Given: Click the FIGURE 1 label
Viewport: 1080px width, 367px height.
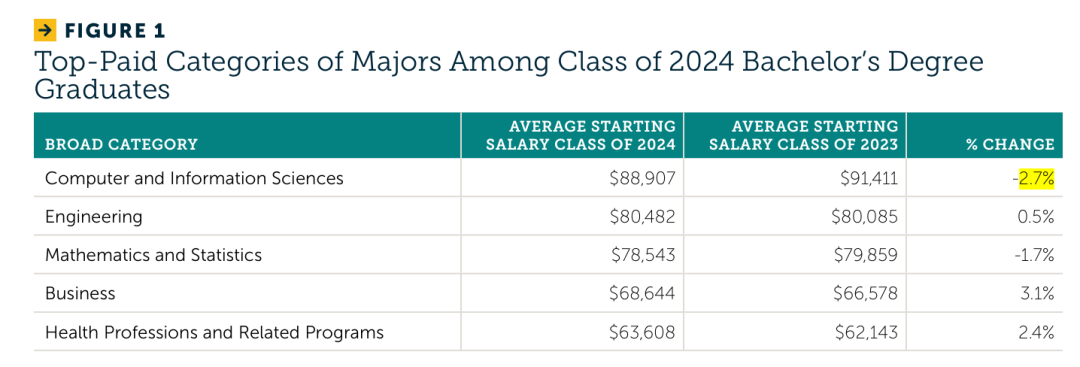Looking at the screenshot, I should coord(114,31).
